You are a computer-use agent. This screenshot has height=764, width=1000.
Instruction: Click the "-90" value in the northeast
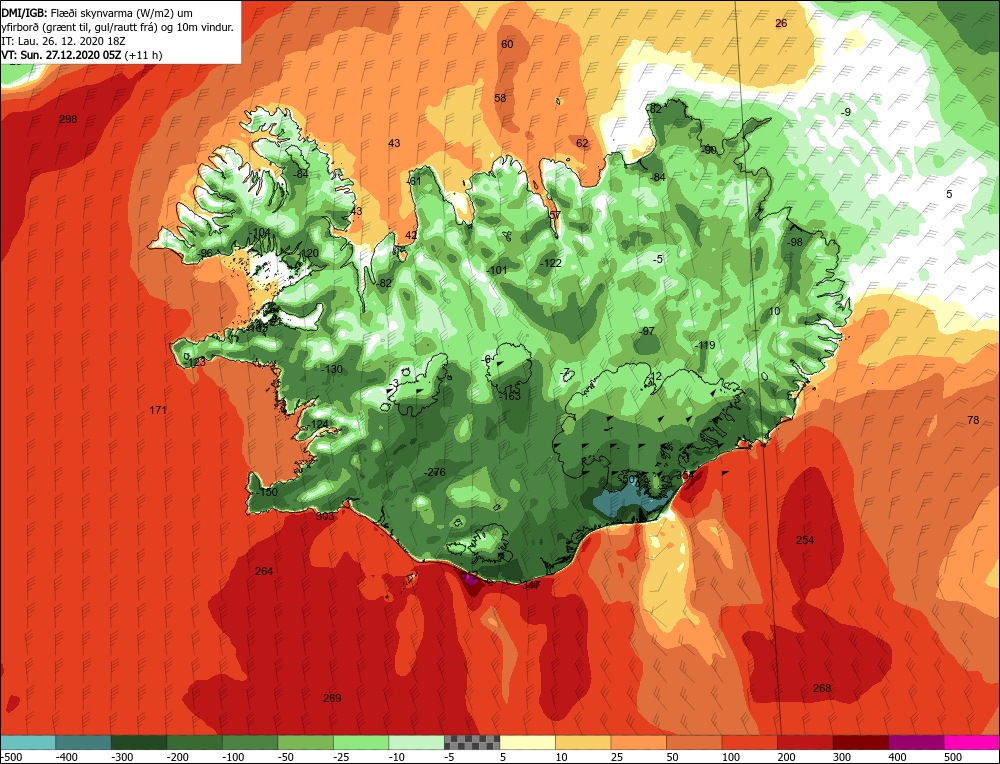click(x=709, y=151)
